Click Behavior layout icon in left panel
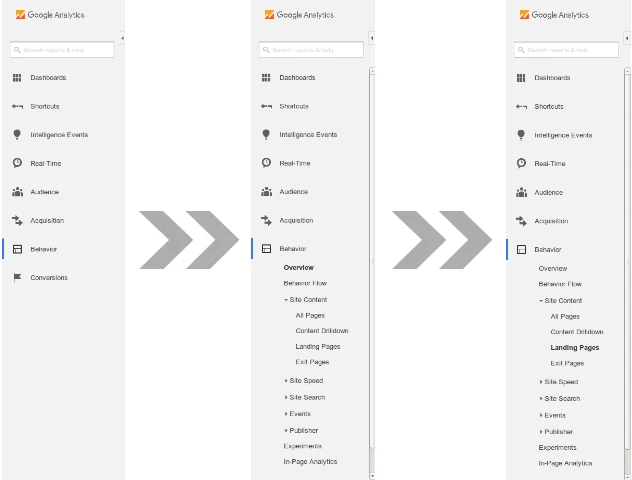 pyautogui.click(x=17, y=249)
